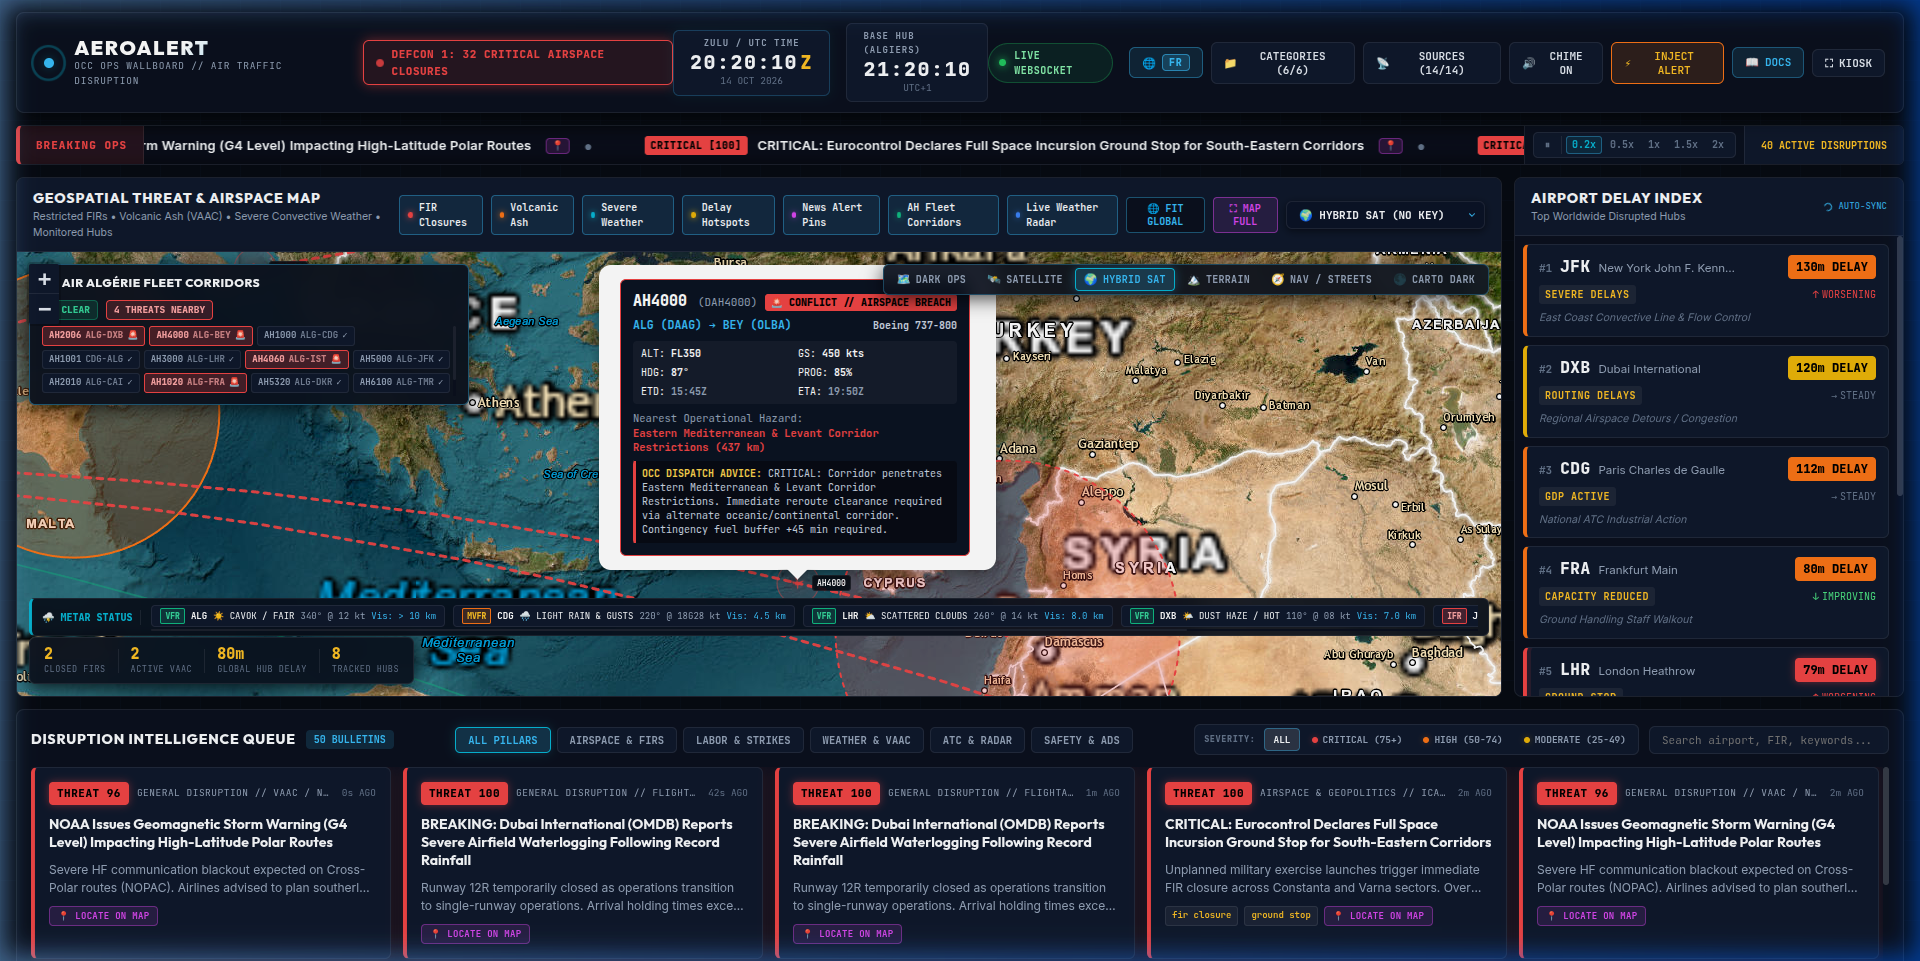Click the Fit Global button

point(1165,215)
